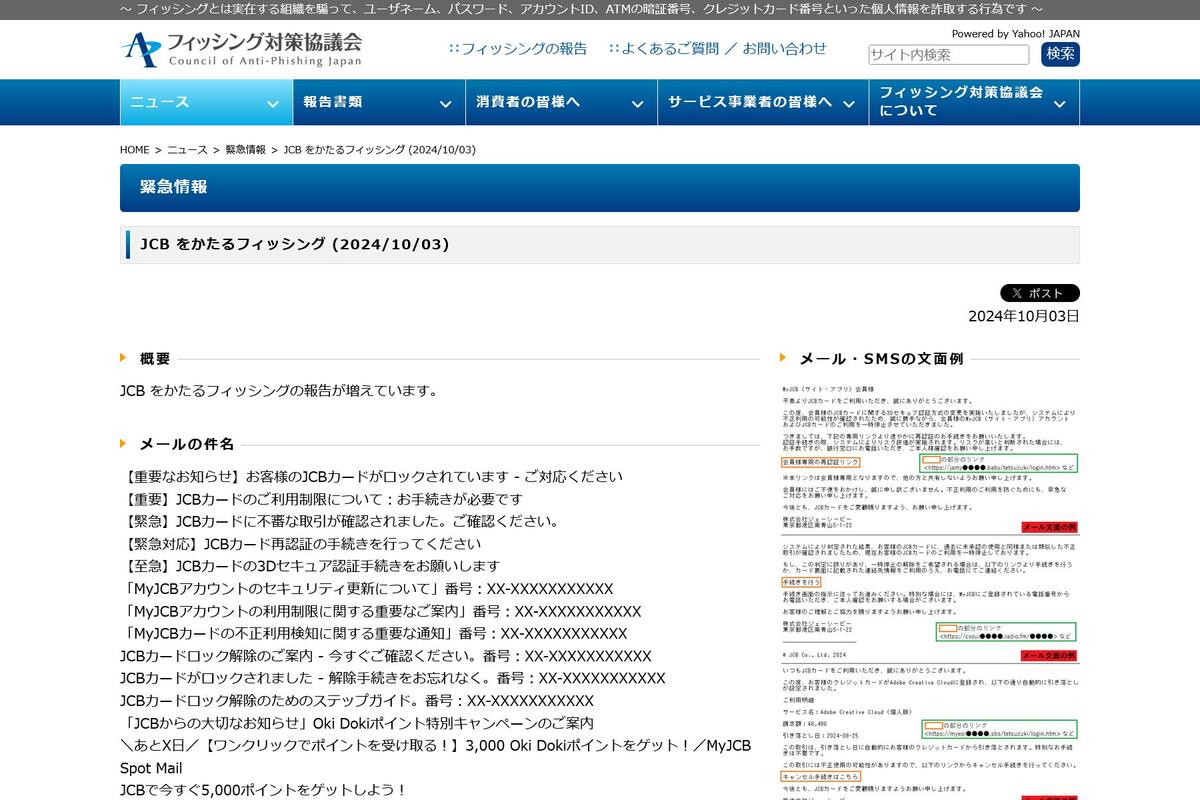Click subject line 【緊急対応】JCBカード再認証

(x=300, y=544)
